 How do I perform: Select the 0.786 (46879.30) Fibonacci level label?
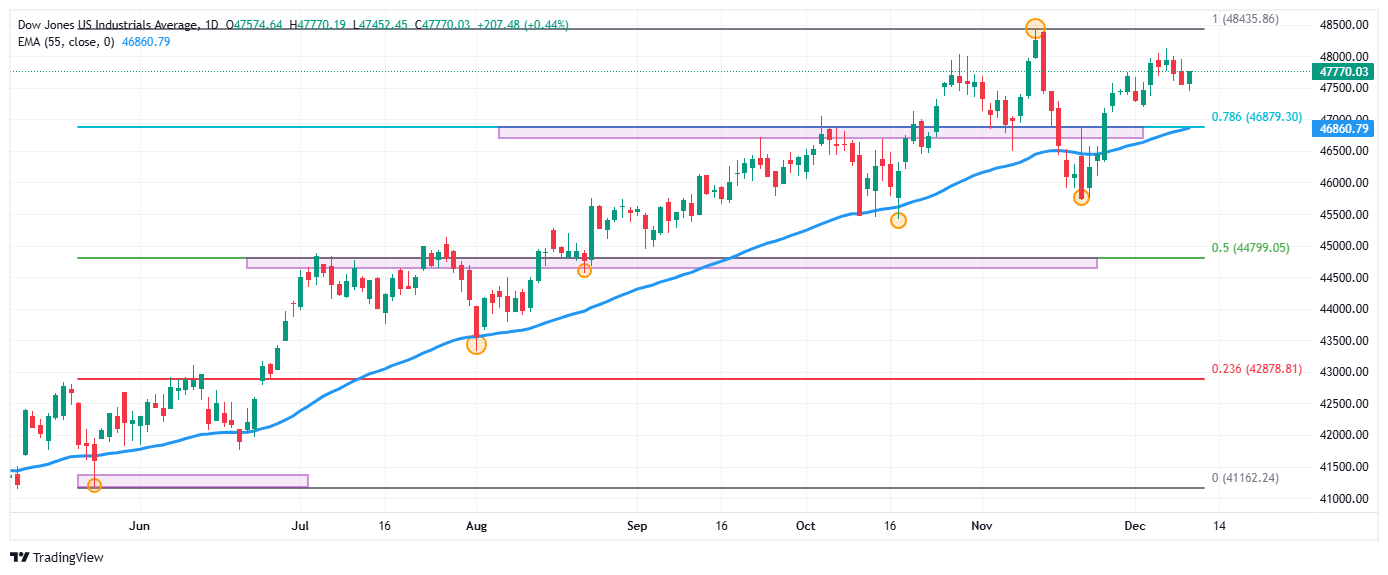tap(1256, 117)
